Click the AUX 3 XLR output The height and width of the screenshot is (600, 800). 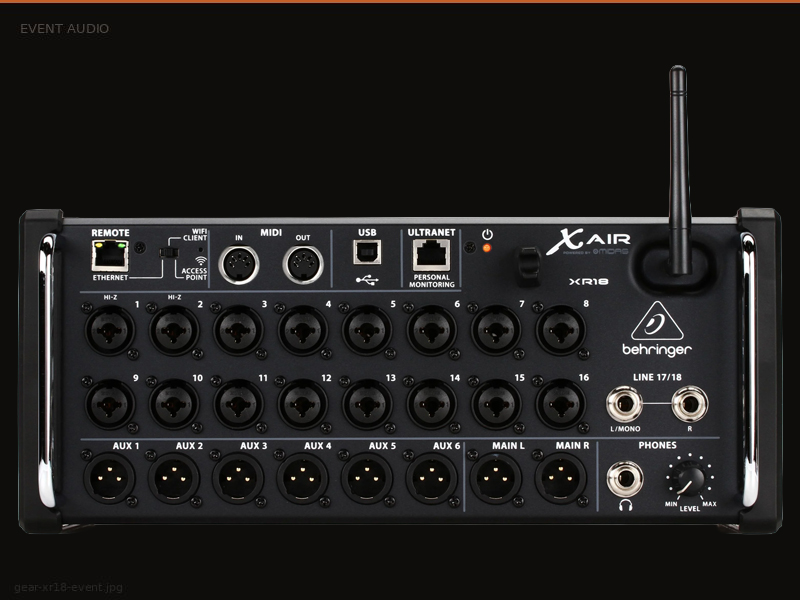(238, 479)
